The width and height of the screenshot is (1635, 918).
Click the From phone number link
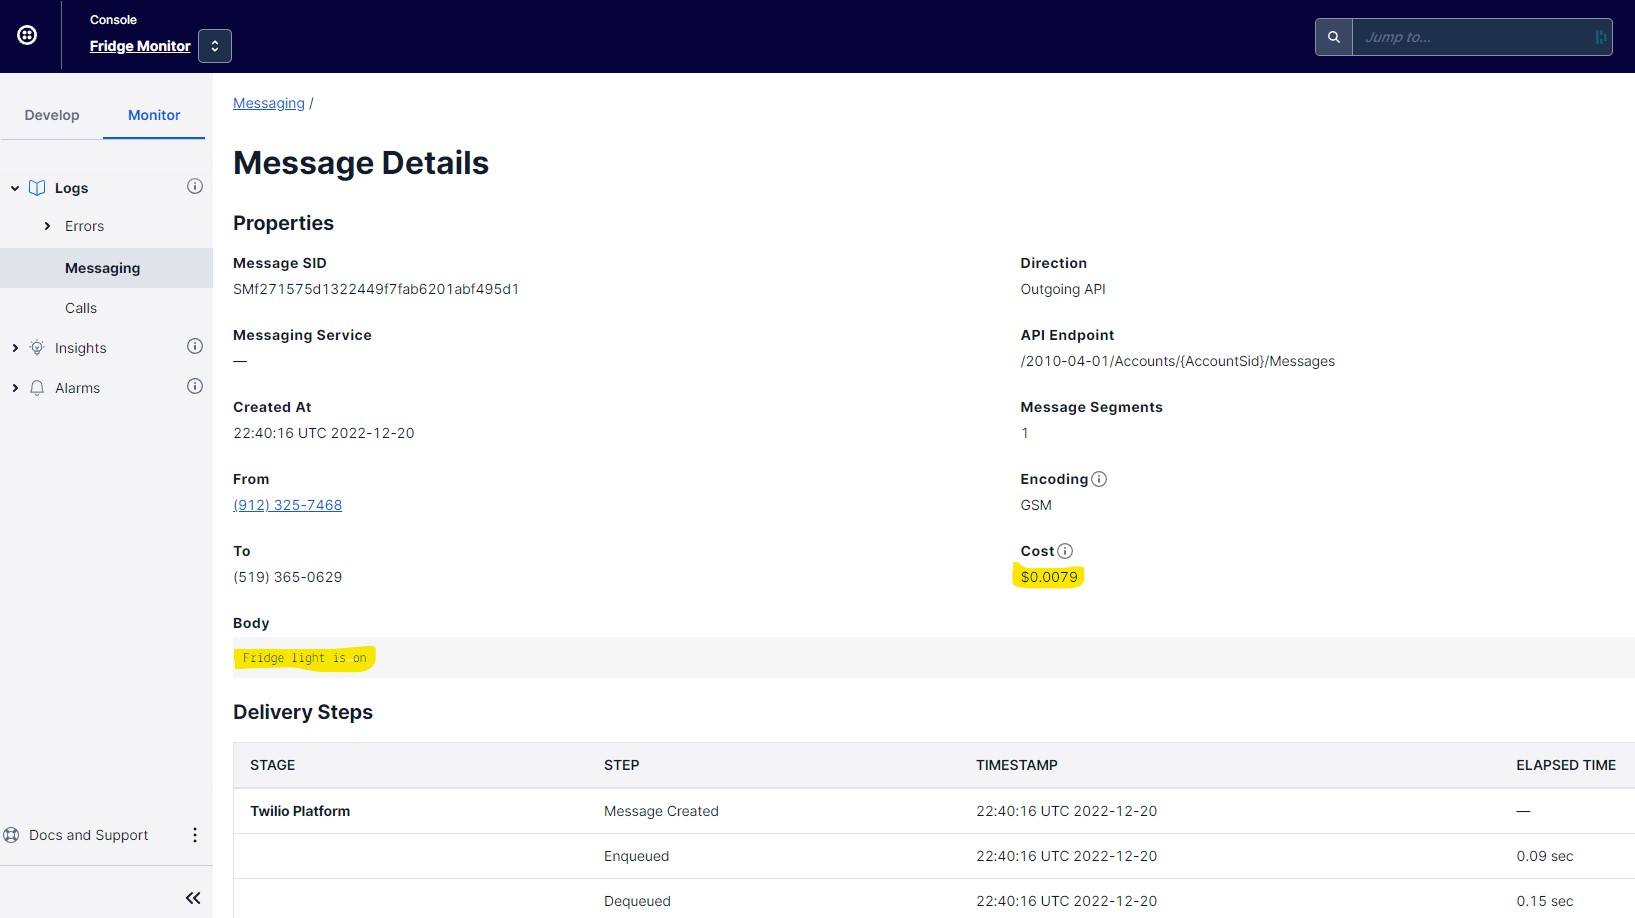[287, 505]
